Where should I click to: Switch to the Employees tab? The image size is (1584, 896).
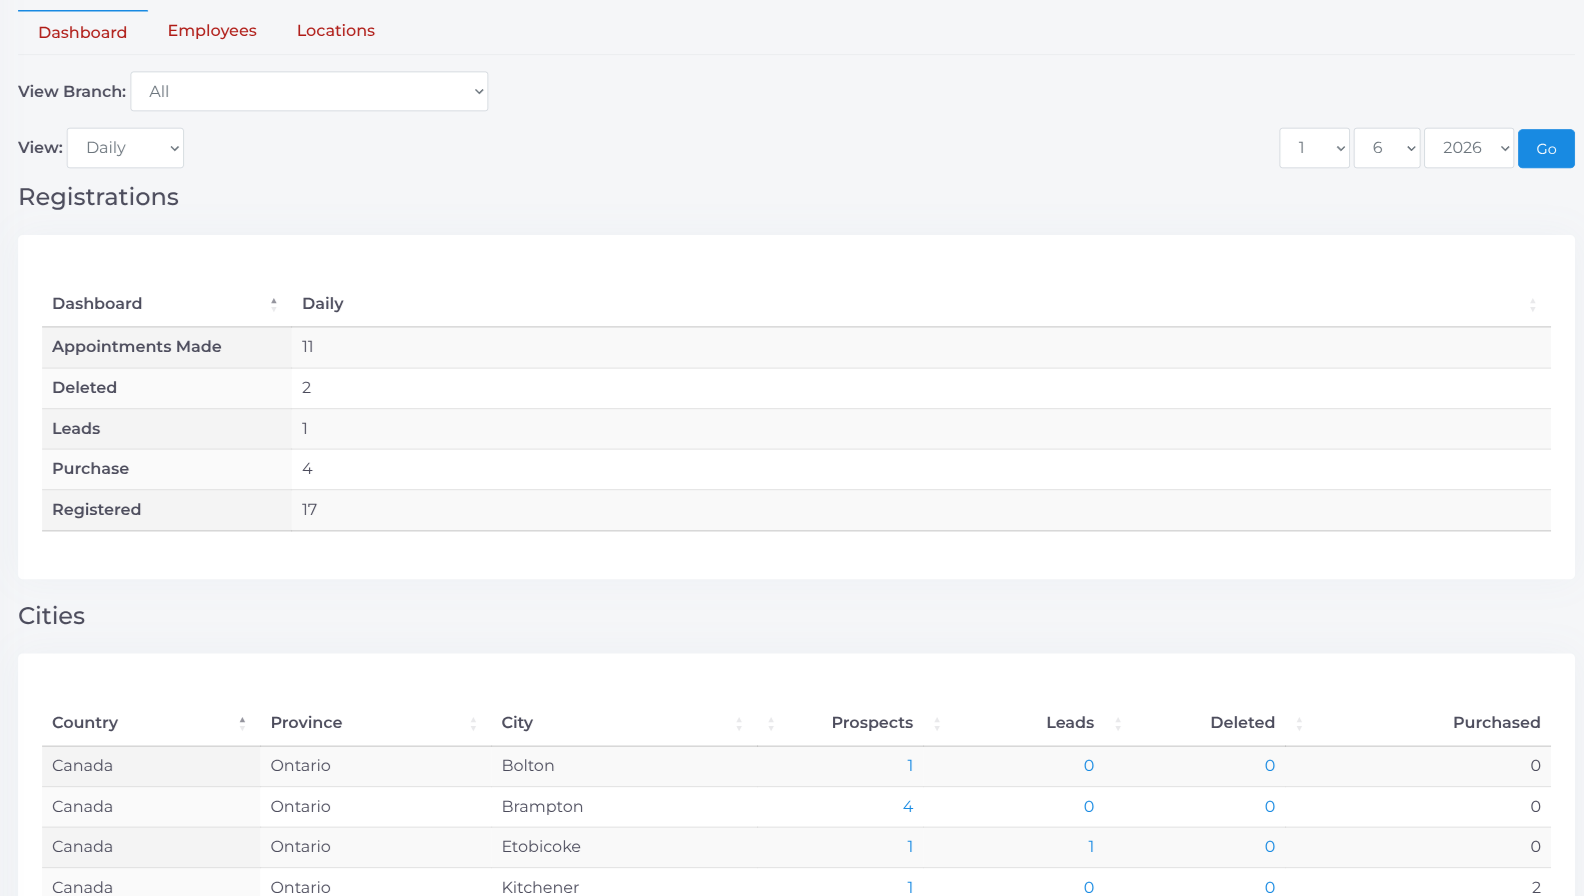click(212, 31)
